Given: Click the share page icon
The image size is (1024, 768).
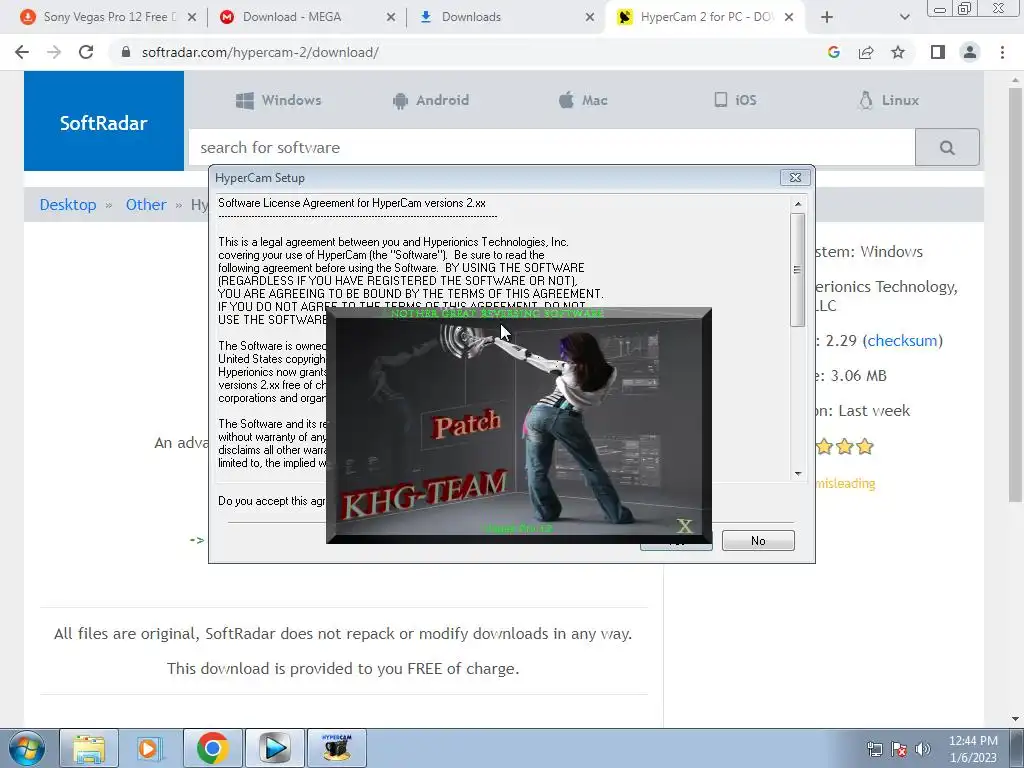Looking at the screenshot, I should click(866, 52).
